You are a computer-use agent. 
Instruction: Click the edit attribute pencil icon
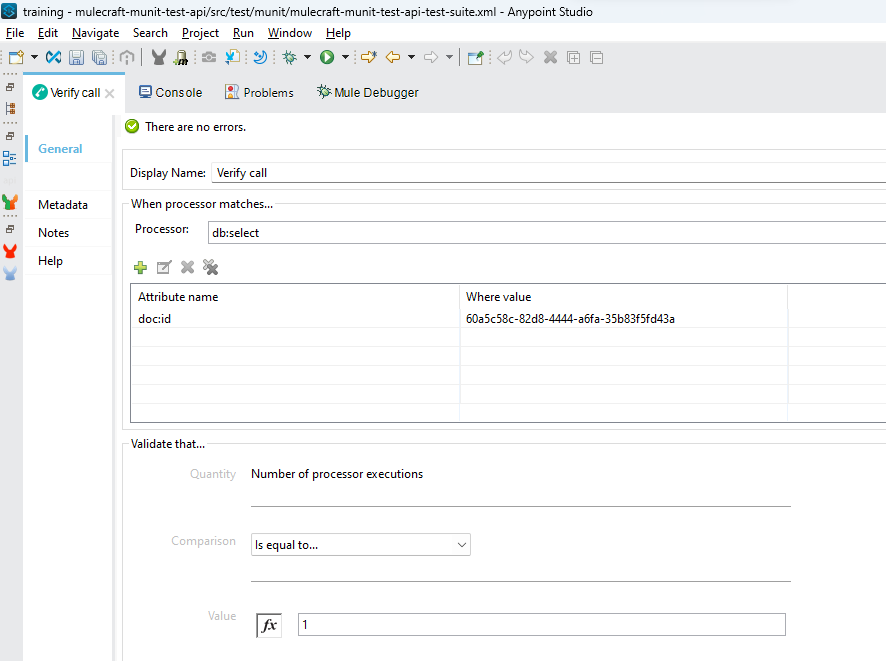pos(164,267)
